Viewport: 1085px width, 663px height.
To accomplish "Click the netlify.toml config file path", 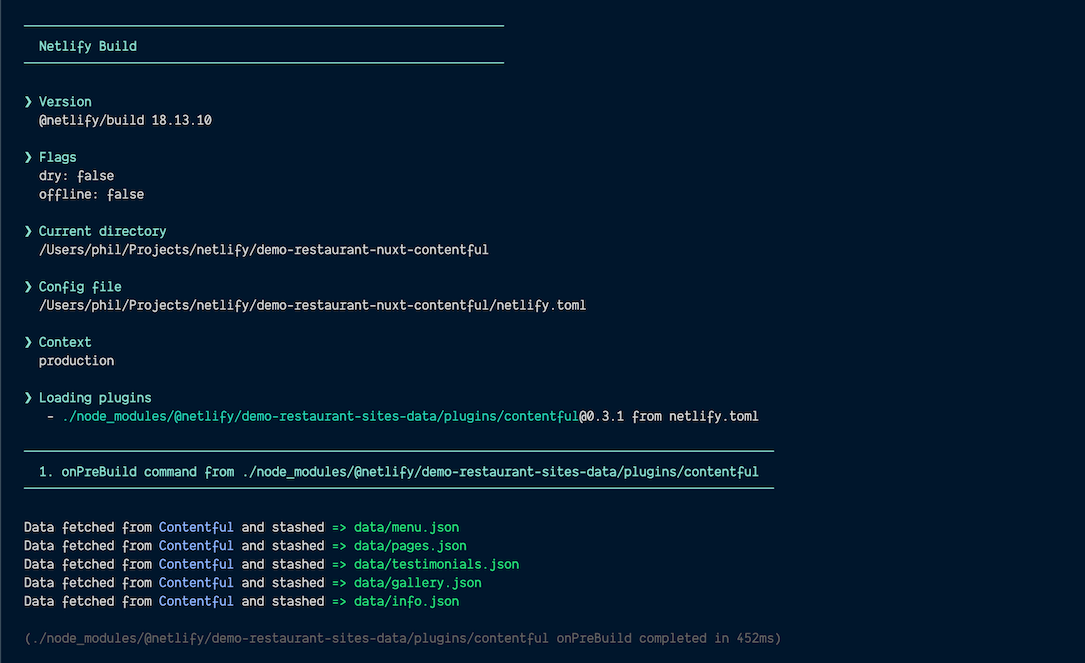I will (311, 305).
